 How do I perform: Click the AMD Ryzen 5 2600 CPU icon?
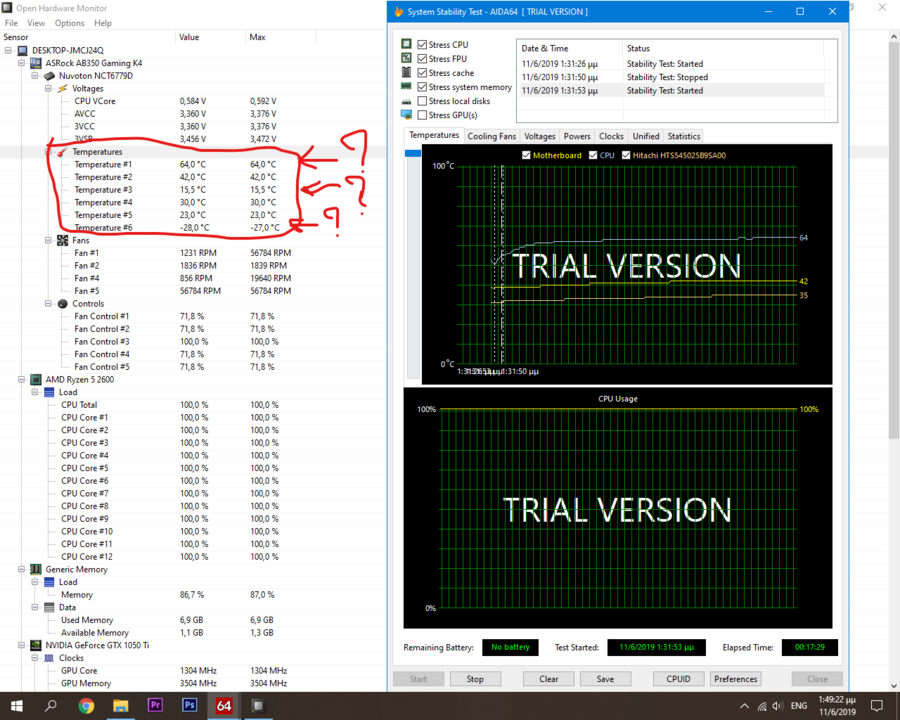click(36, 380)
